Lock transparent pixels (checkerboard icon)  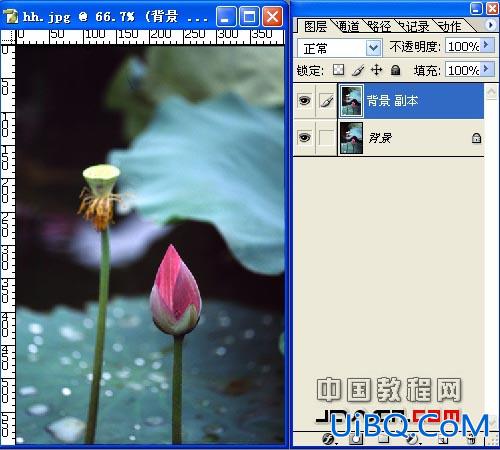click(x=339, y=70)
